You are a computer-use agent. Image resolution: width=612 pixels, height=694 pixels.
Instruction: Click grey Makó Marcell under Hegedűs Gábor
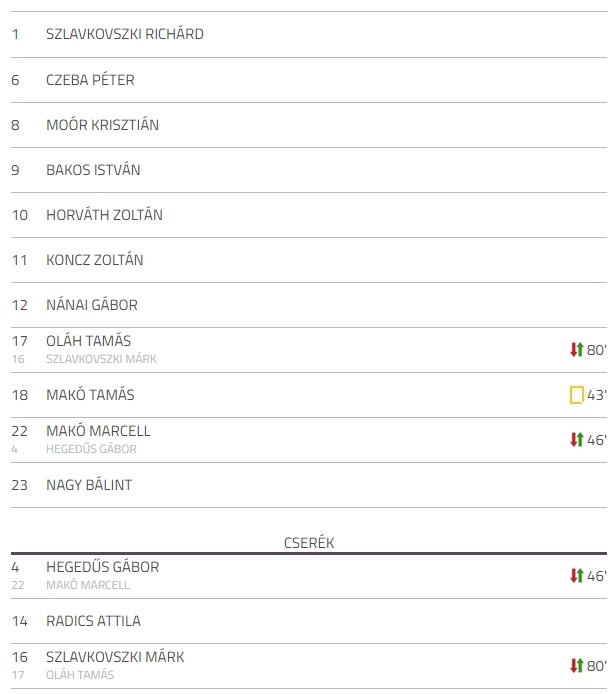pos(88,585)
